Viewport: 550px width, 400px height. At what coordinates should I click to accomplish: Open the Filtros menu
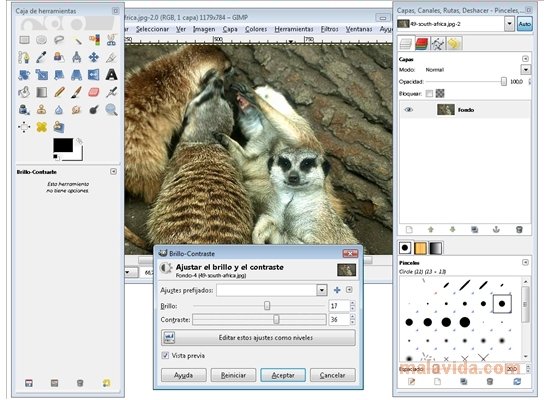tap(329, 29)
